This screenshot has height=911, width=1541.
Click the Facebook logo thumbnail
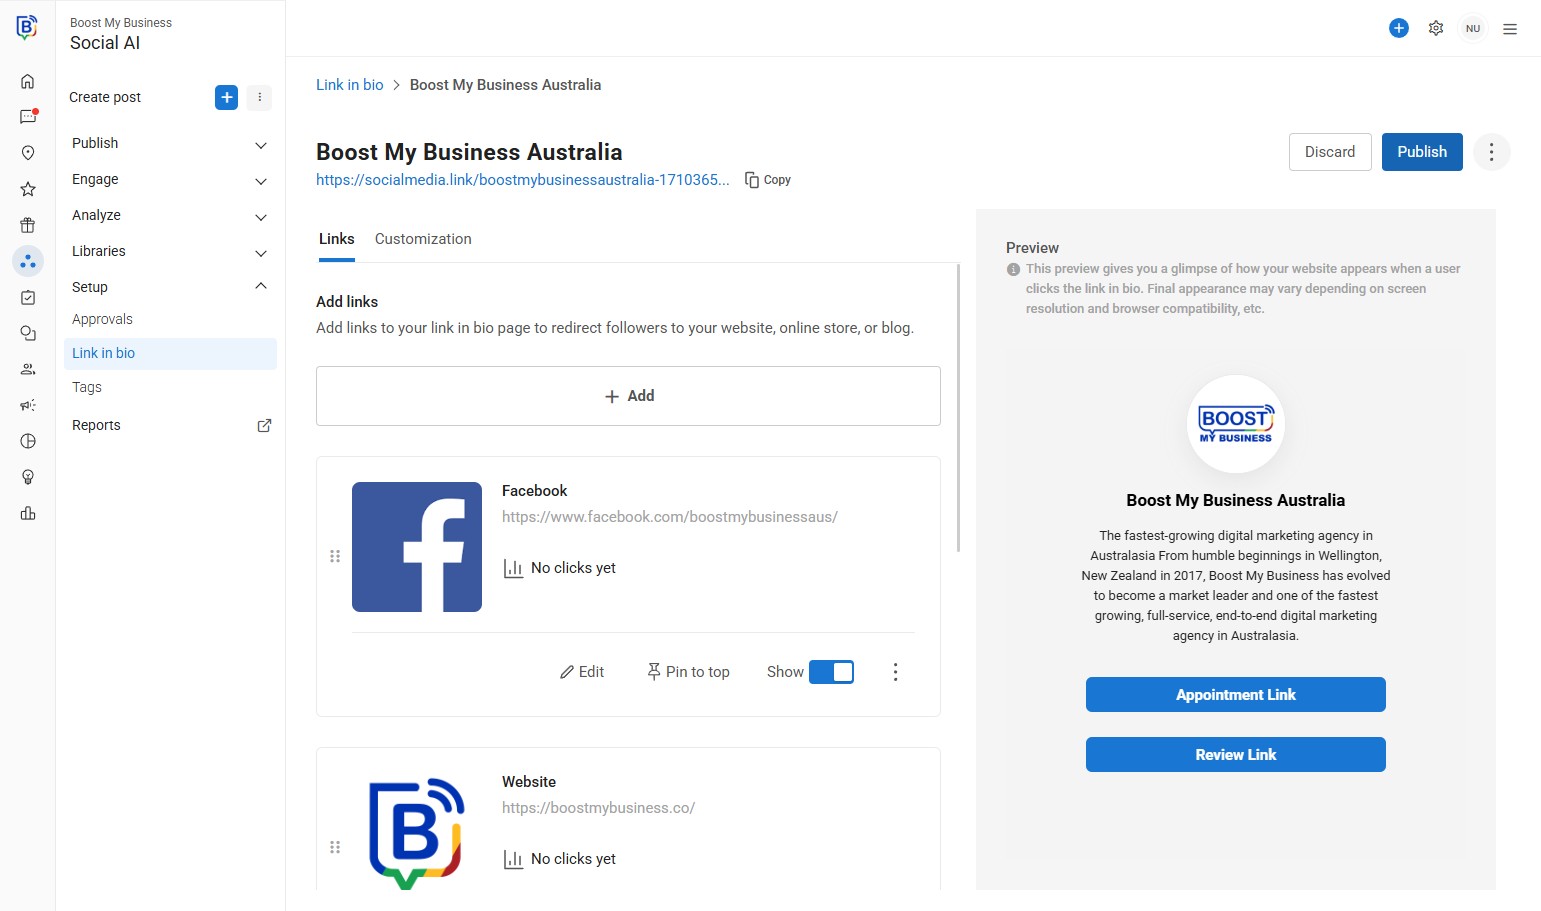point(417,547)
